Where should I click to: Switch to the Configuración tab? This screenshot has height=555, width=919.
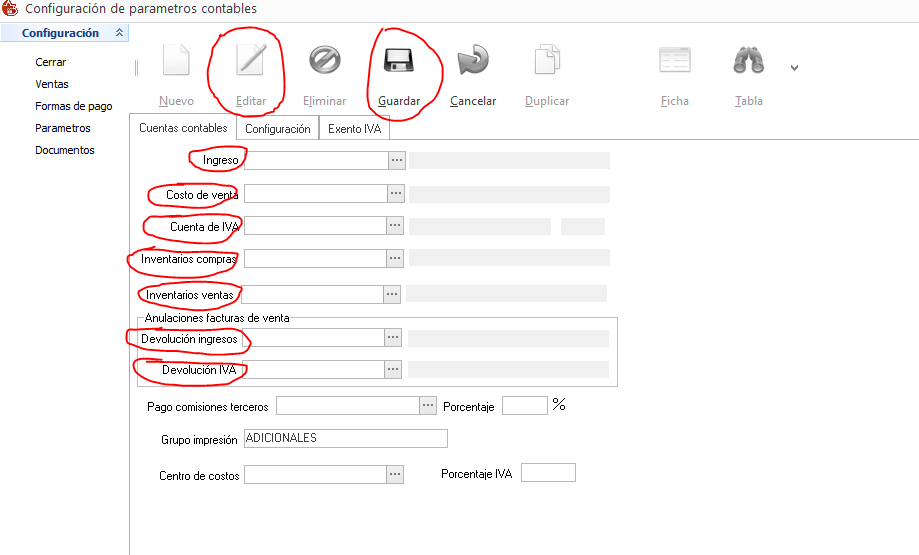pos(277,129)
